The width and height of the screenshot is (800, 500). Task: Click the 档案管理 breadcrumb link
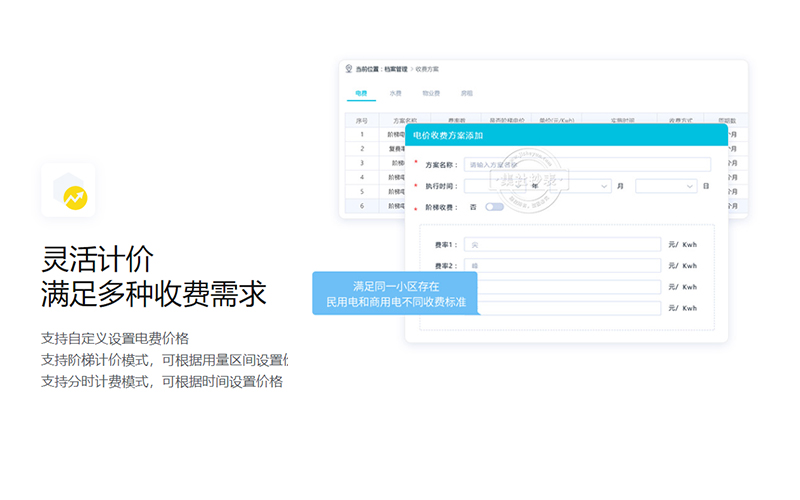[396, 69]
